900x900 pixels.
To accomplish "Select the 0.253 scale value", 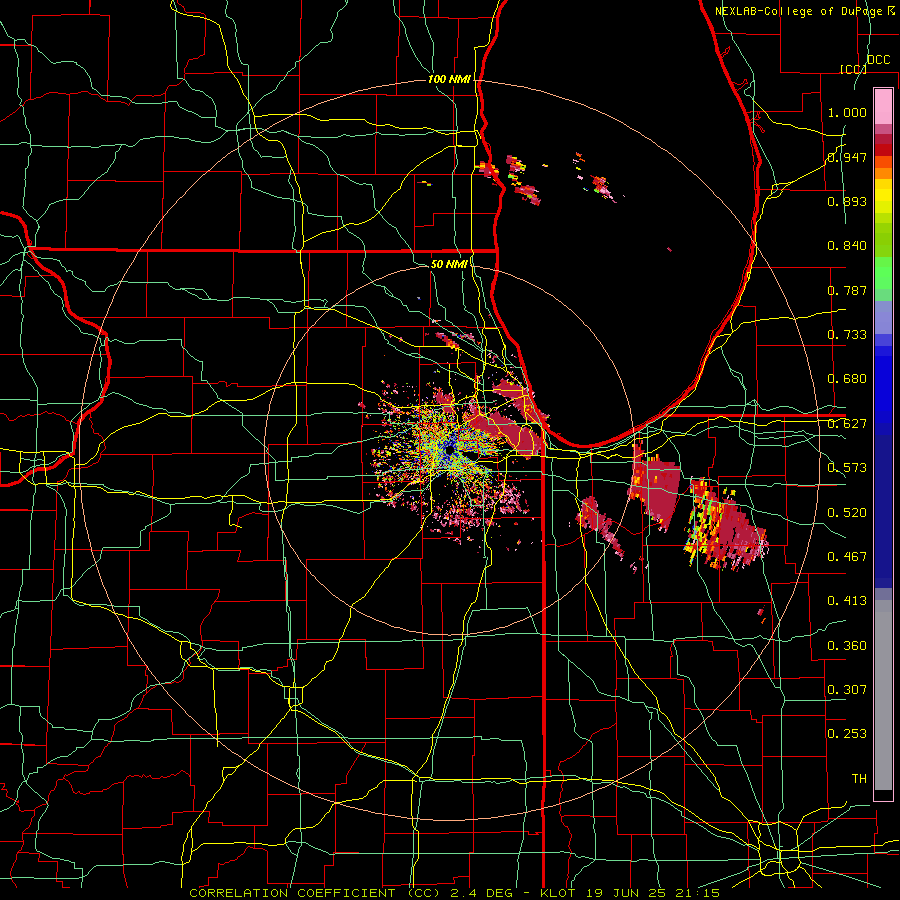I will (x=847, y=734).
